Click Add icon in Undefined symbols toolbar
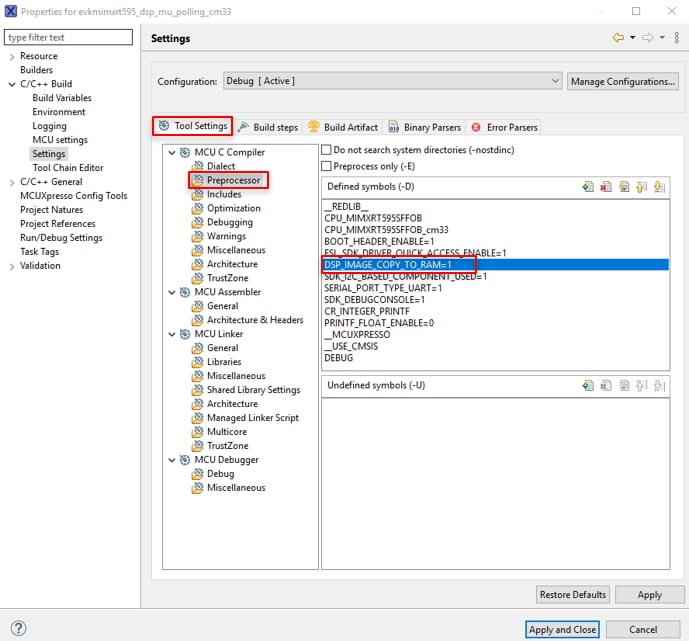 click(x=589, y=386)
